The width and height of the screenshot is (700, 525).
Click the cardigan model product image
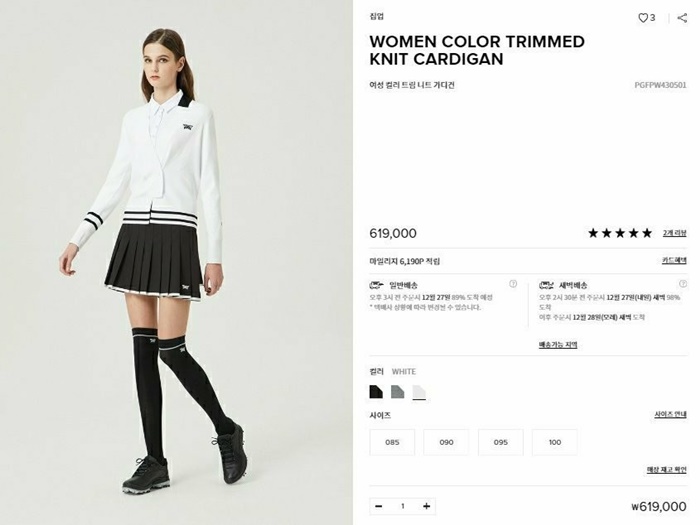coord(176,262)
